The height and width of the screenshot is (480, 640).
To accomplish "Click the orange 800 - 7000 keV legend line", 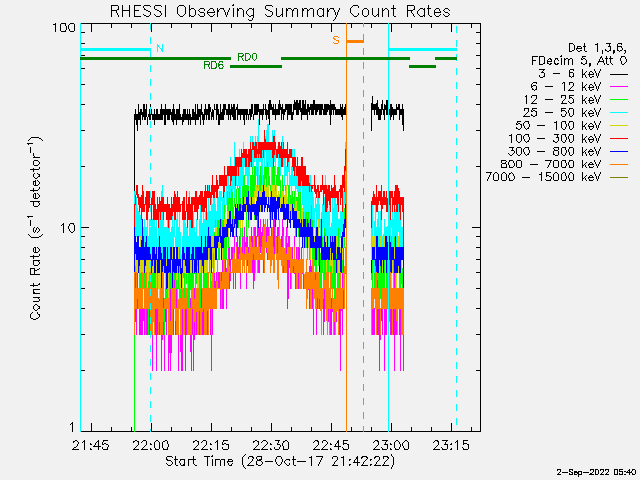I will (619, 164).
